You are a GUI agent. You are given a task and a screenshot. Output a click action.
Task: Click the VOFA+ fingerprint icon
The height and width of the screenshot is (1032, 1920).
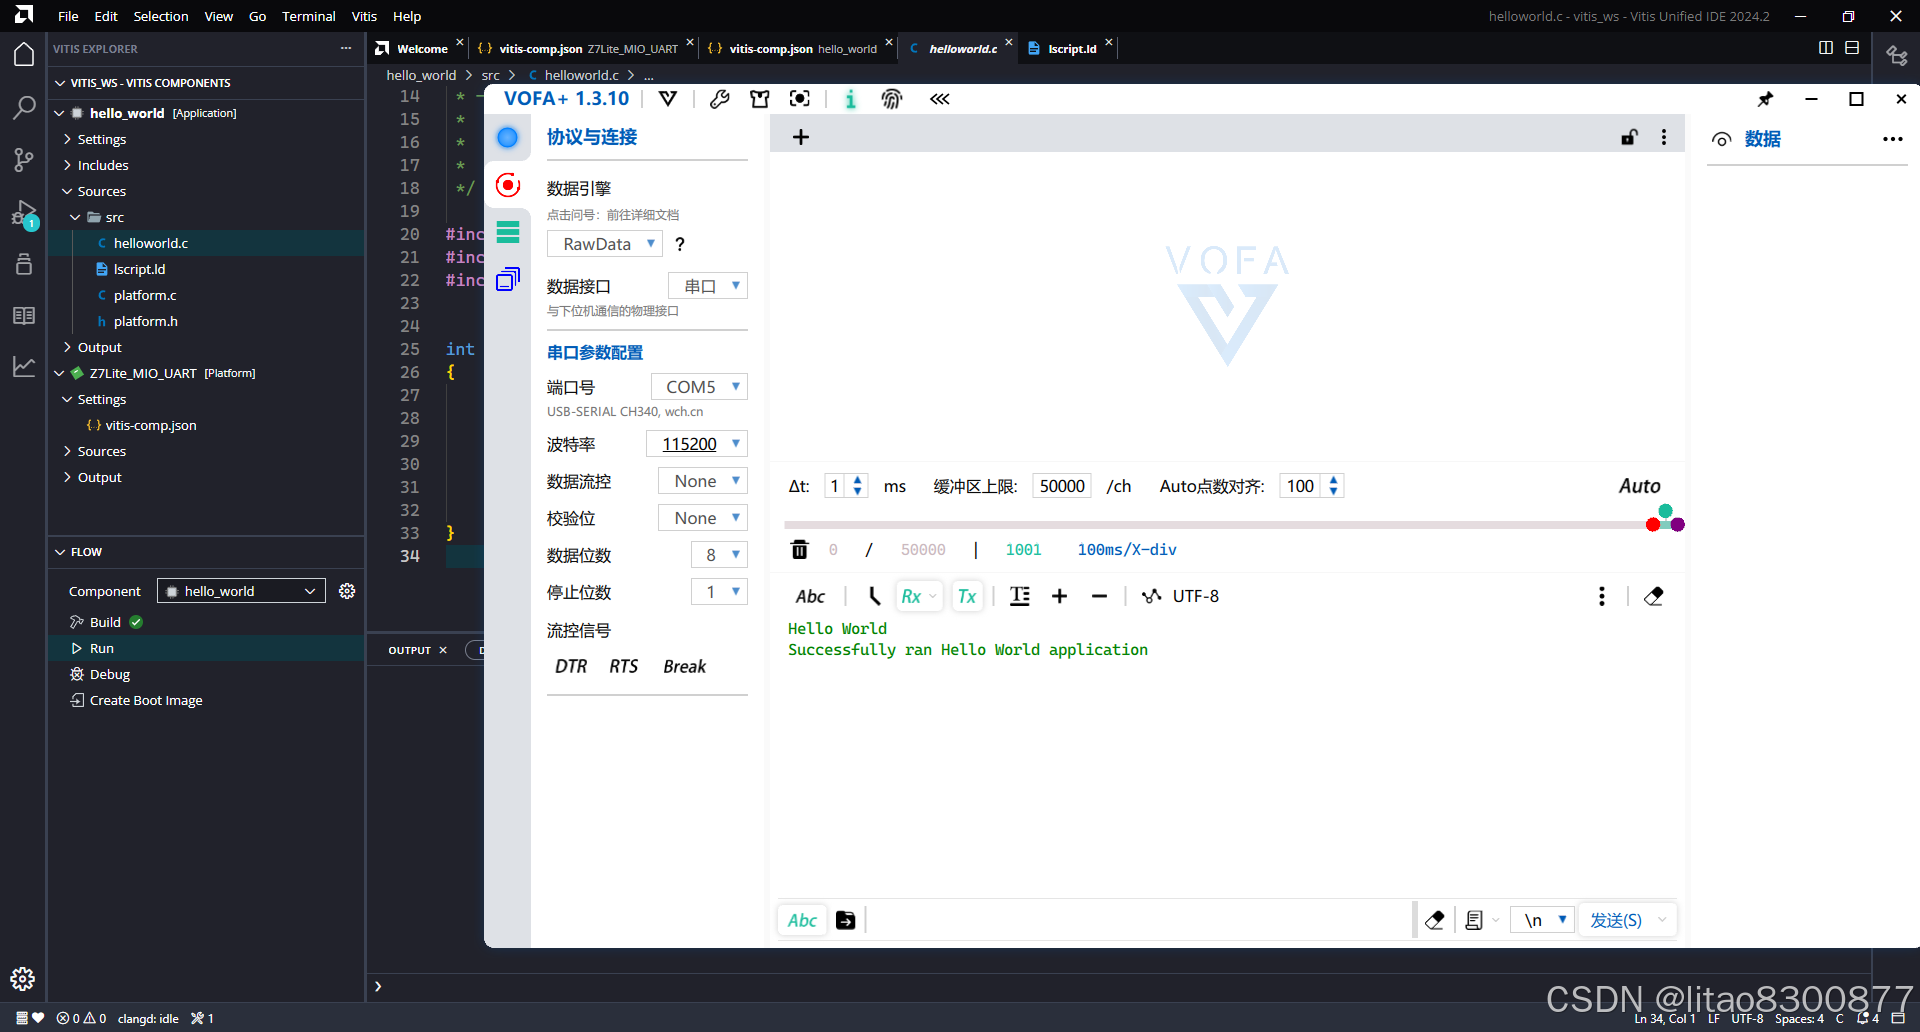pyautogui.click(x=891, y=98)
